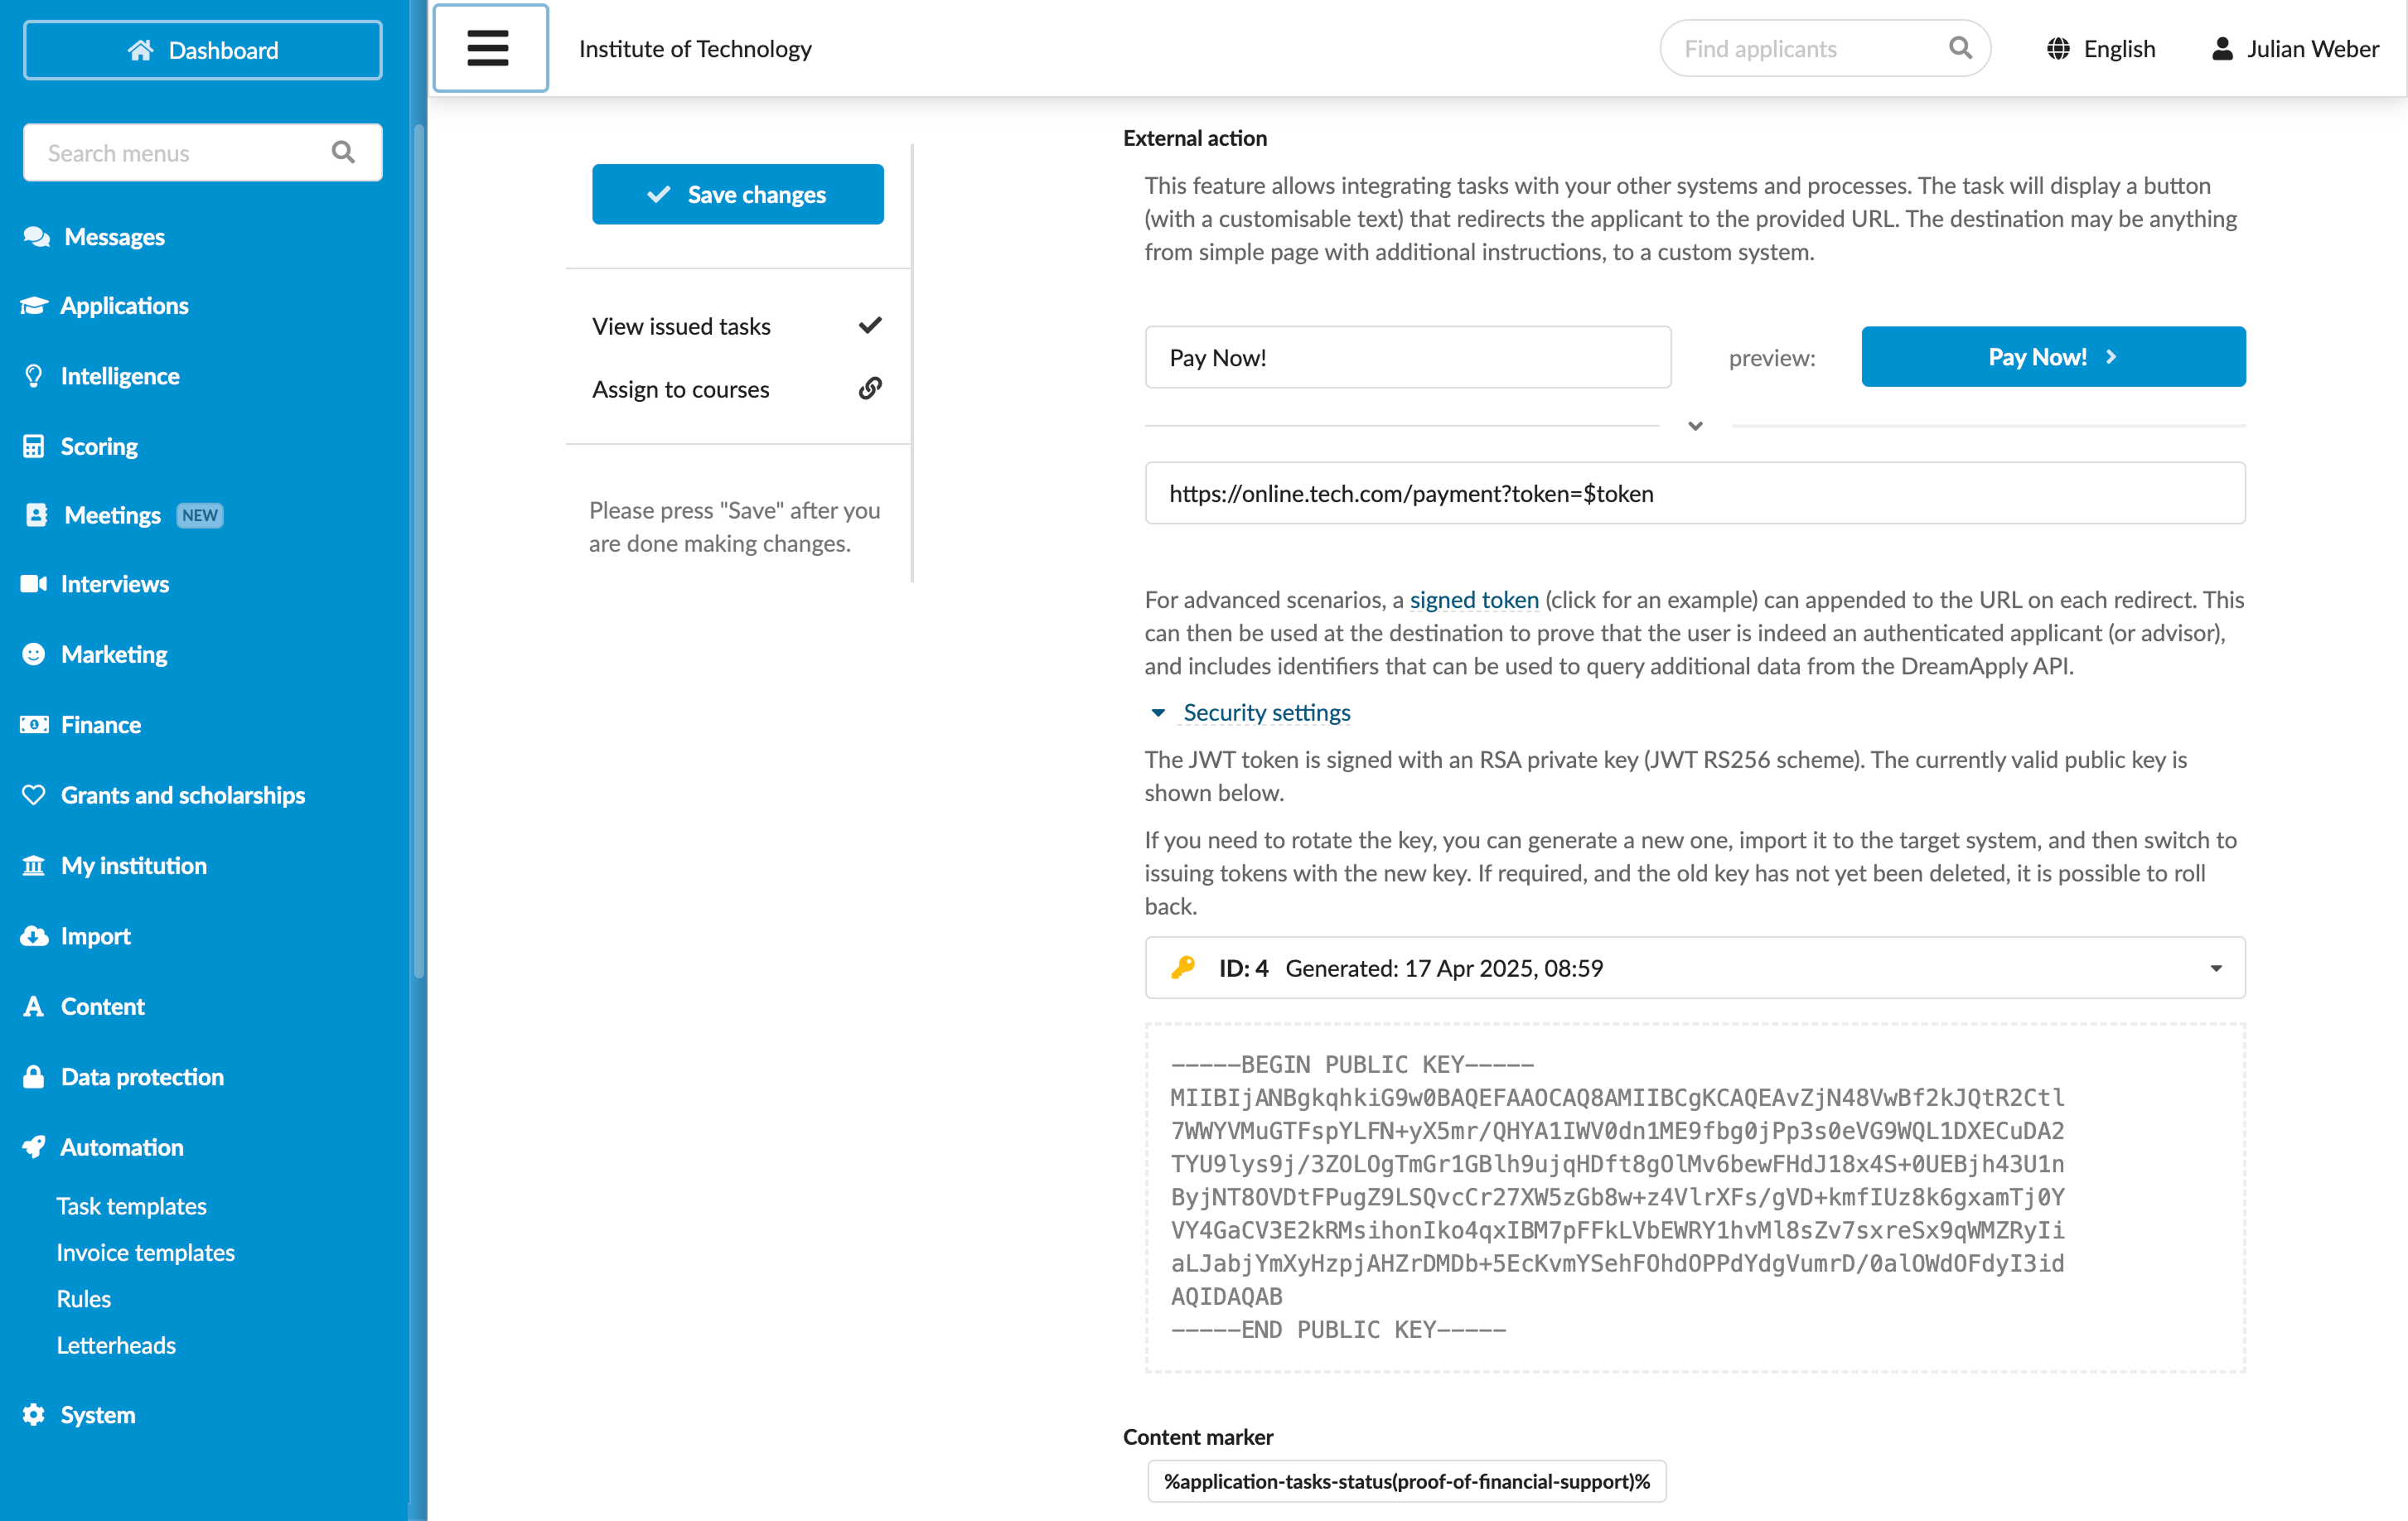Click the Scoring calculator icon
The image size is (2408, 1521).
34,446
